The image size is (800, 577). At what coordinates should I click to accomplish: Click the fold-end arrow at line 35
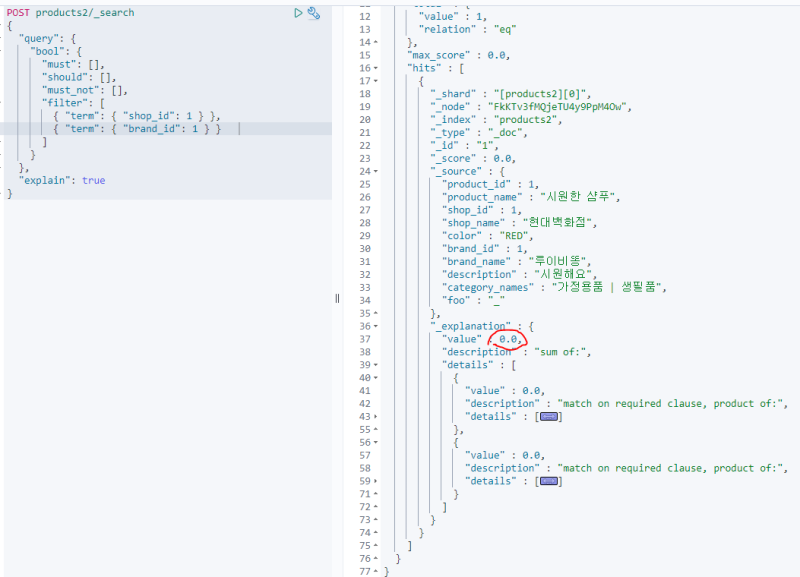[x=376, y=313]
